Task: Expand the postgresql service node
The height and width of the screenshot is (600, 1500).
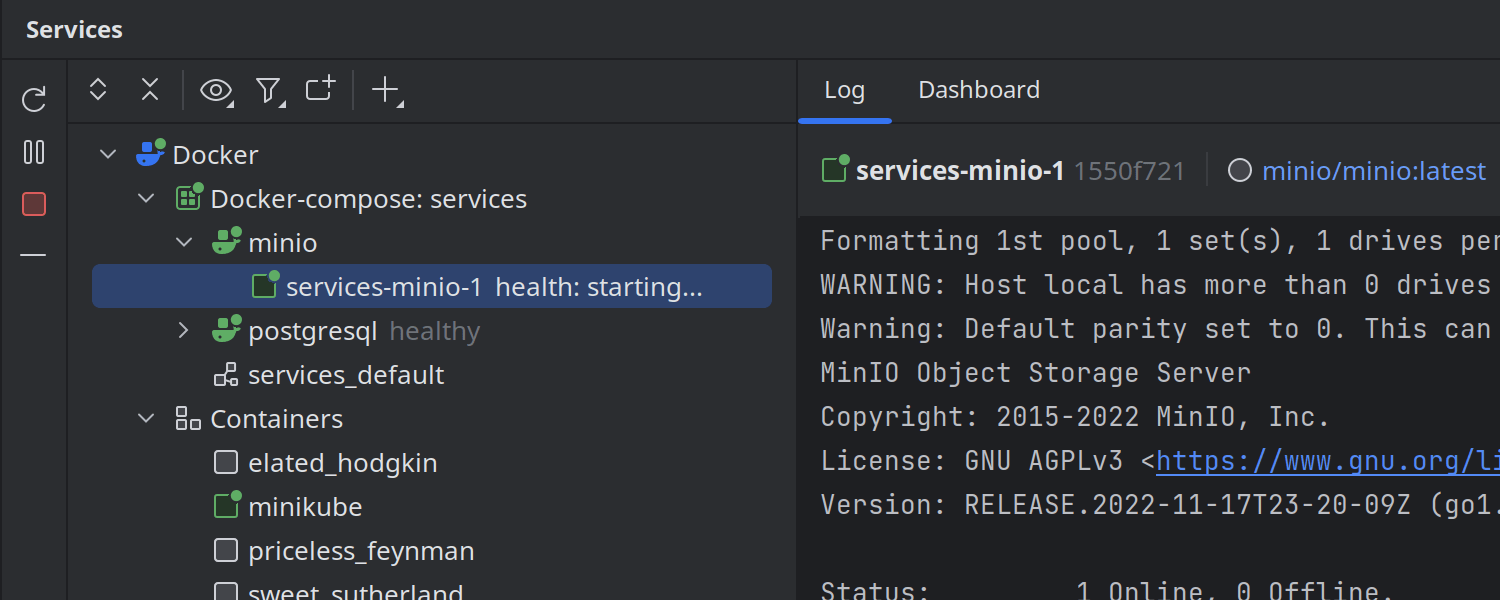Action: pos(184,330)
